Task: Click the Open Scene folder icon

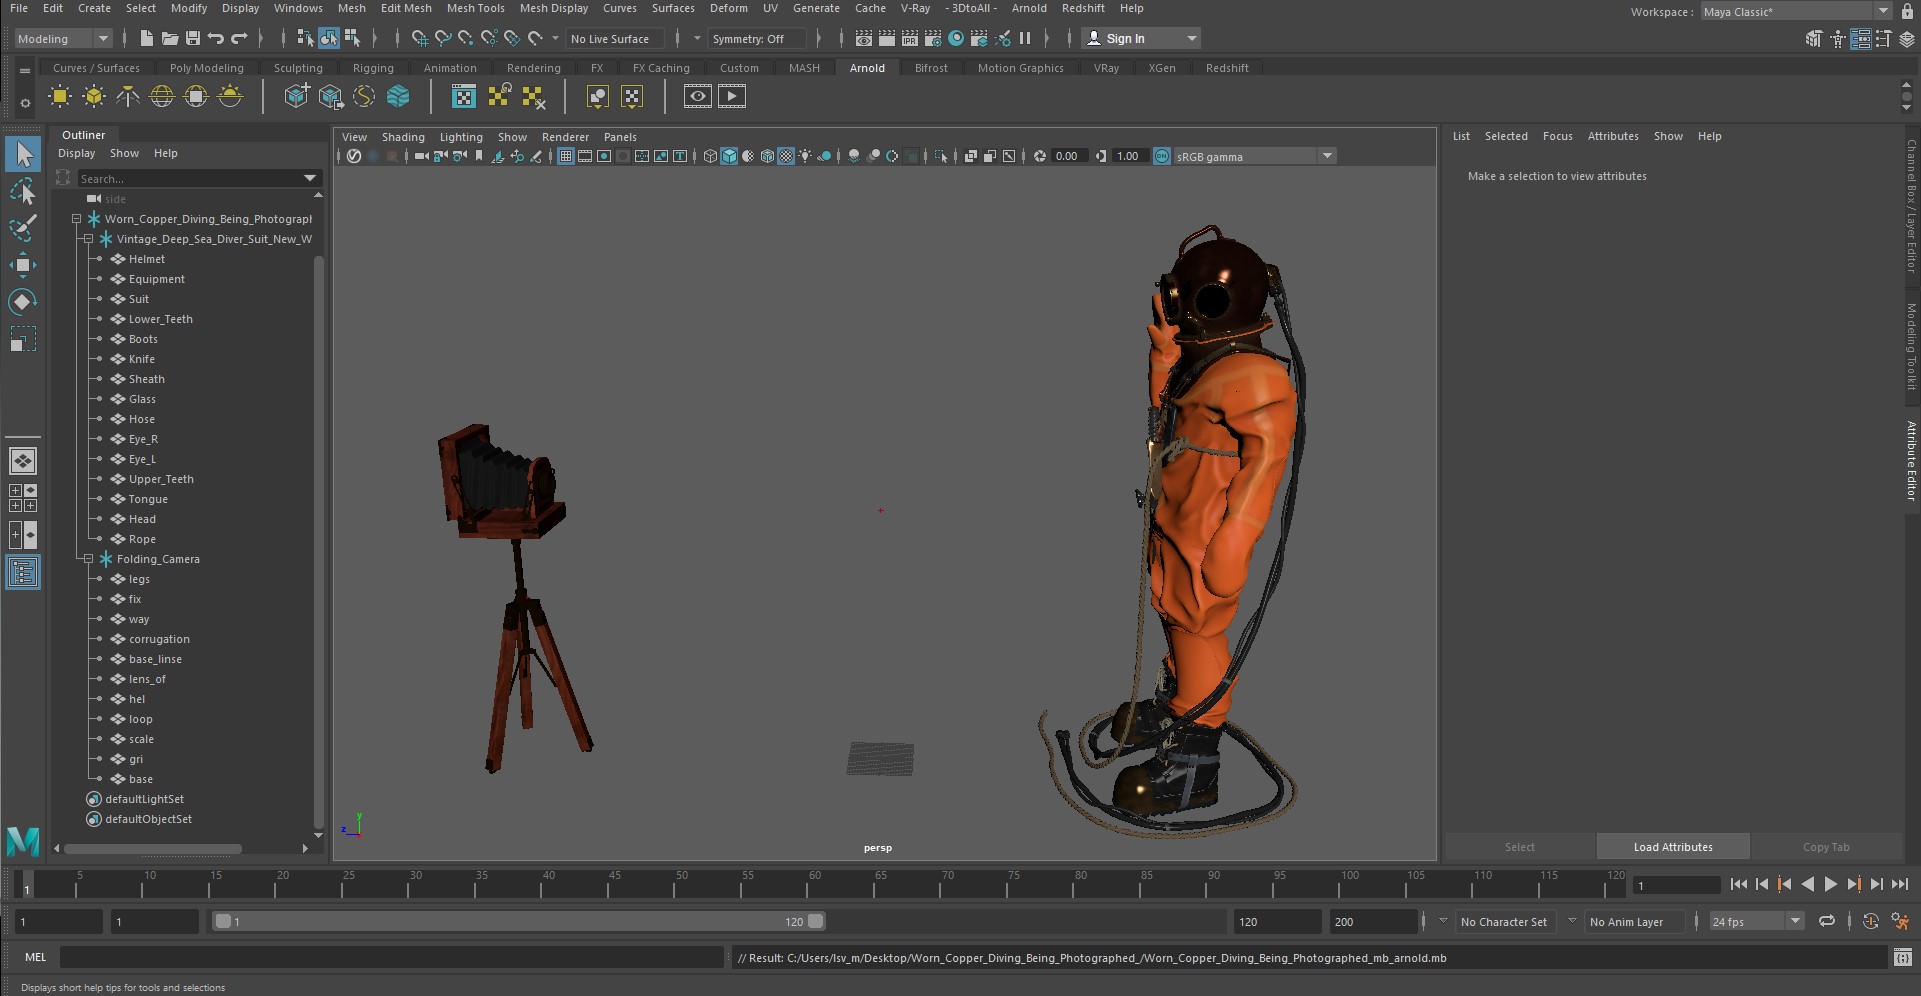Action: pos(170,38)
